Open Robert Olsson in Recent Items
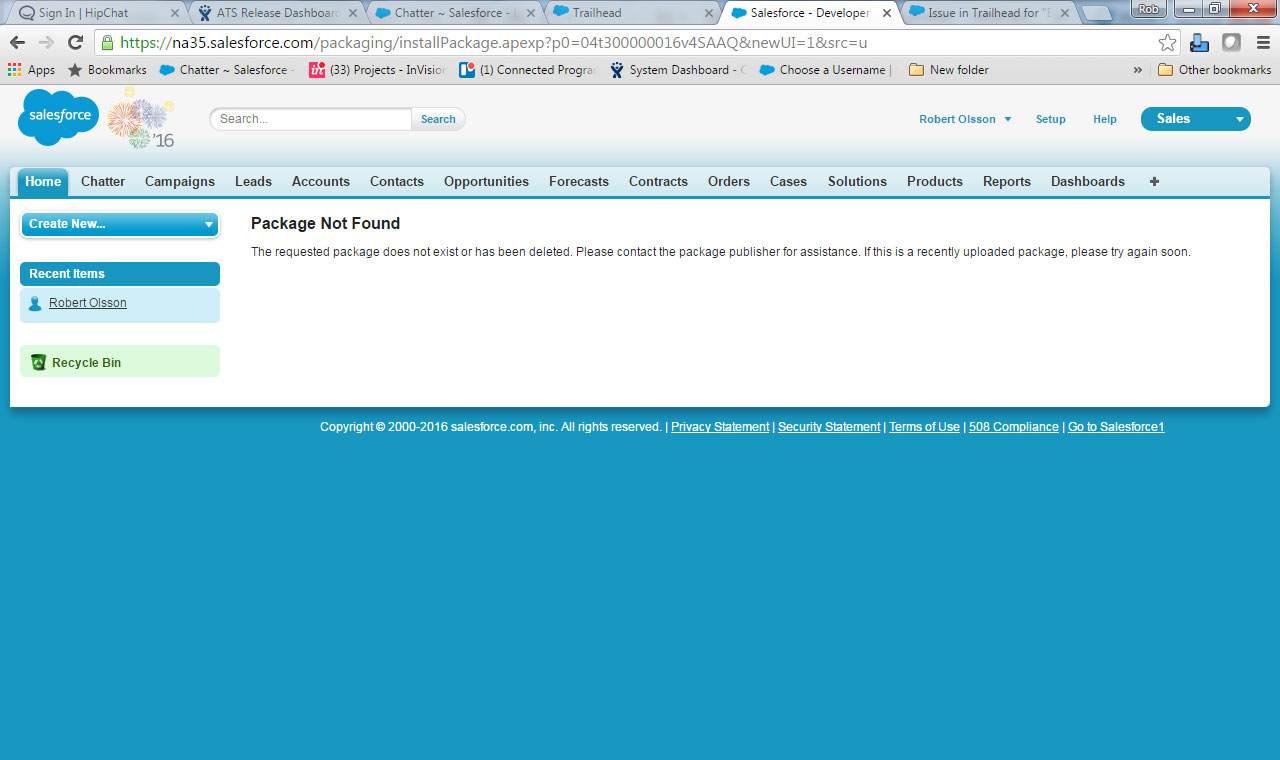Image resolution: width=1280 pixels, height=760 pixels. tap(88, 303)
